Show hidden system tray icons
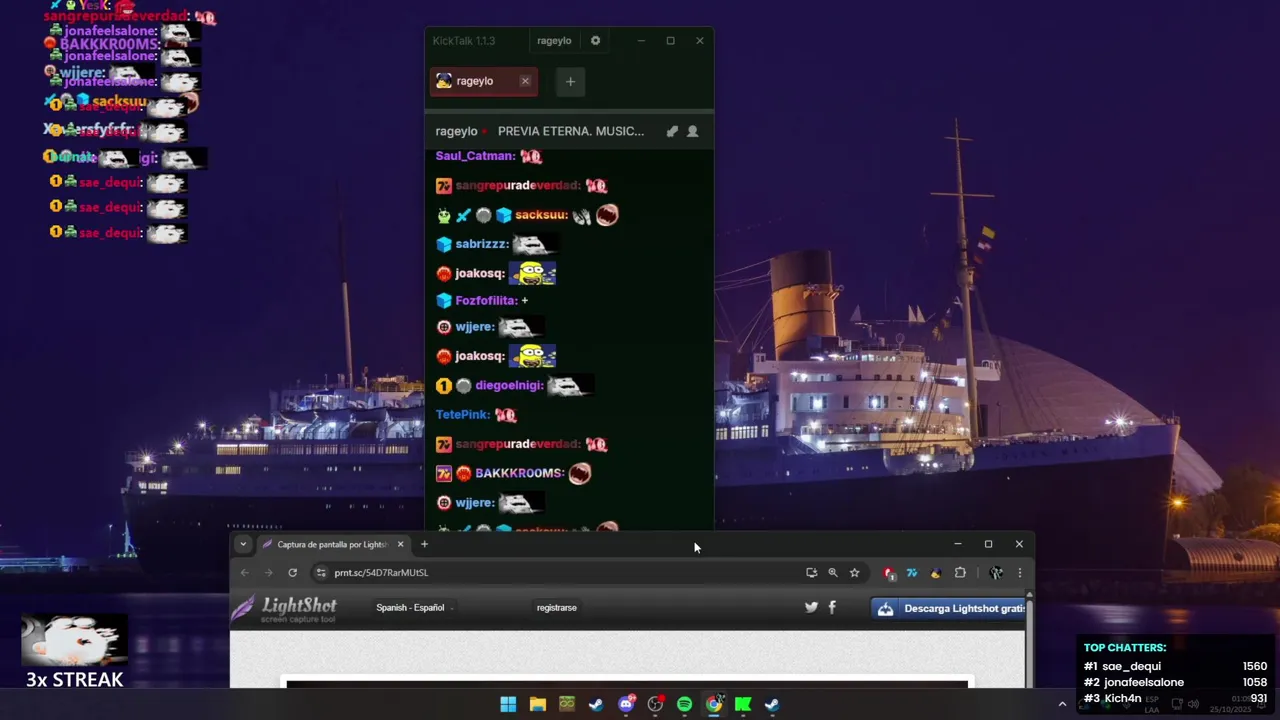The width and height of the screenshot is (1280, 720). pyautogui.click(x=1062, y=705)
